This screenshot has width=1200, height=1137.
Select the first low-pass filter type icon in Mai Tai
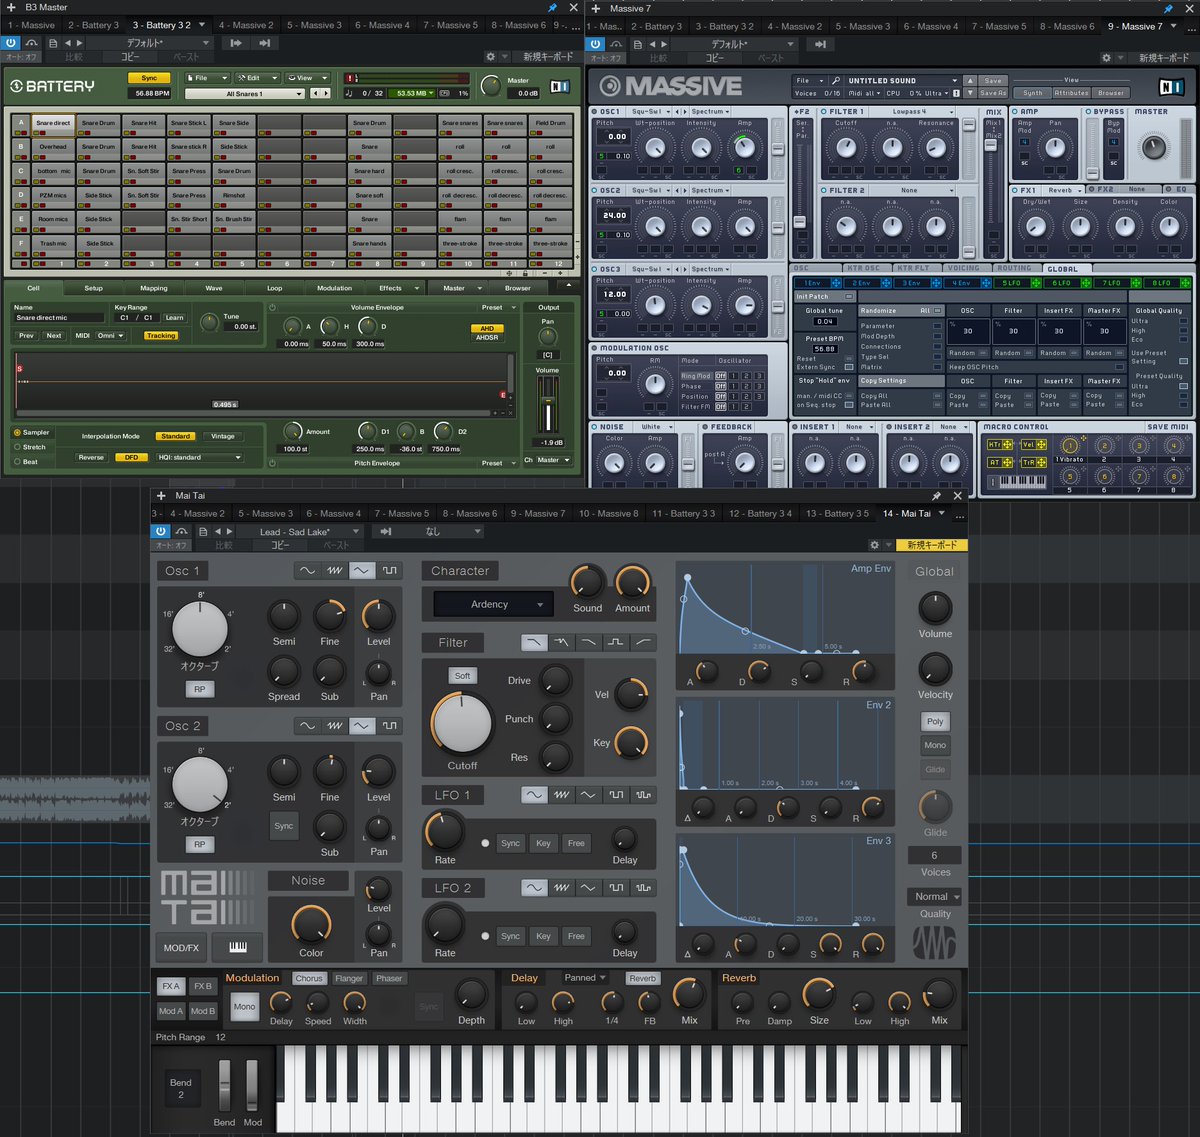click(x=534, y=642)
